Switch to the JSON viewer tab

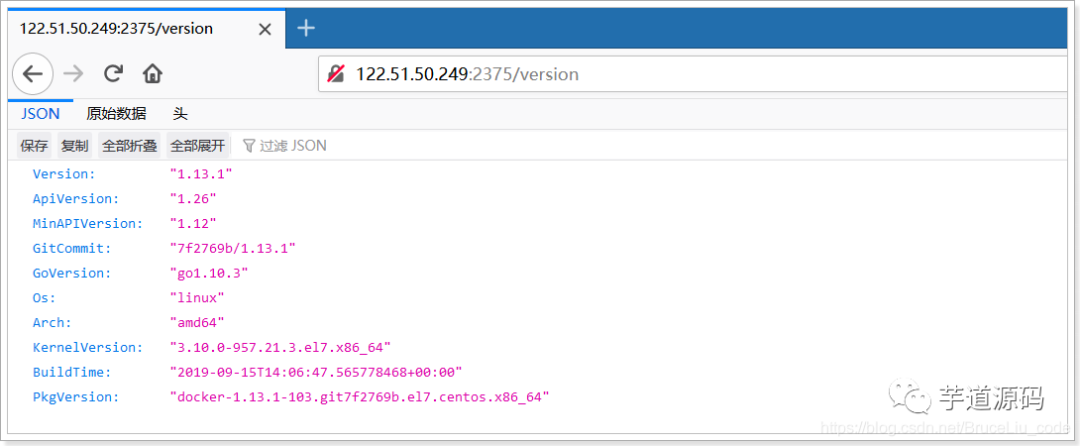40,114
